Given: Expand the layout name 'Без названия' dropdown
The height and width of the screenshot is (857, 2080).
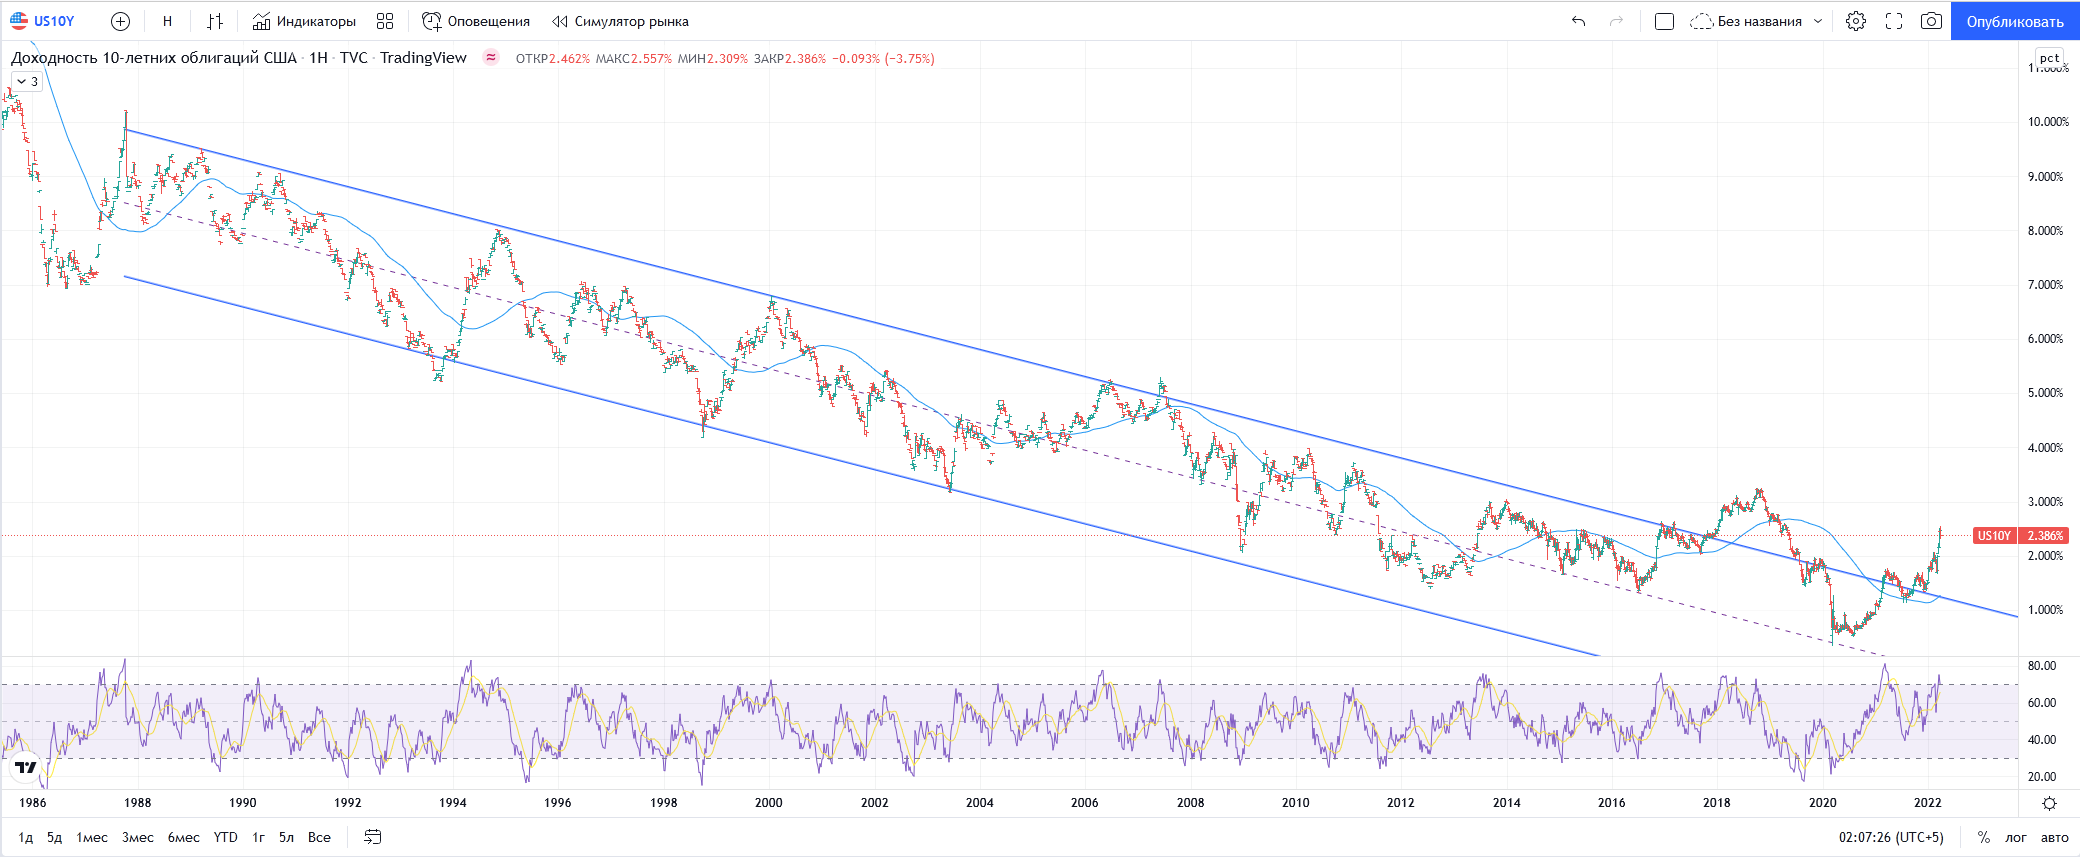Looking at the screenshot, I should click(1818, 21).
